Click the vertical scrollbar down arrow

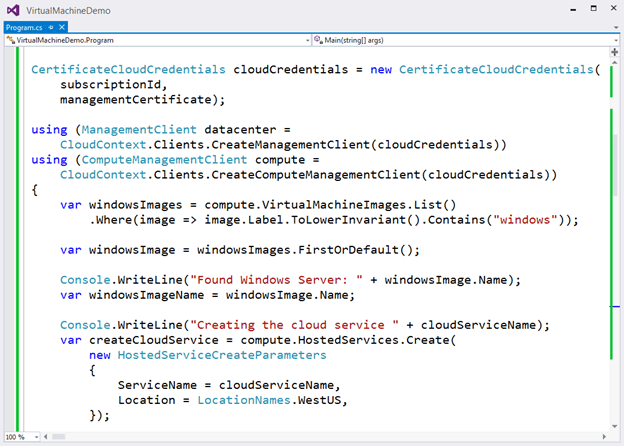tap(614, 426)
